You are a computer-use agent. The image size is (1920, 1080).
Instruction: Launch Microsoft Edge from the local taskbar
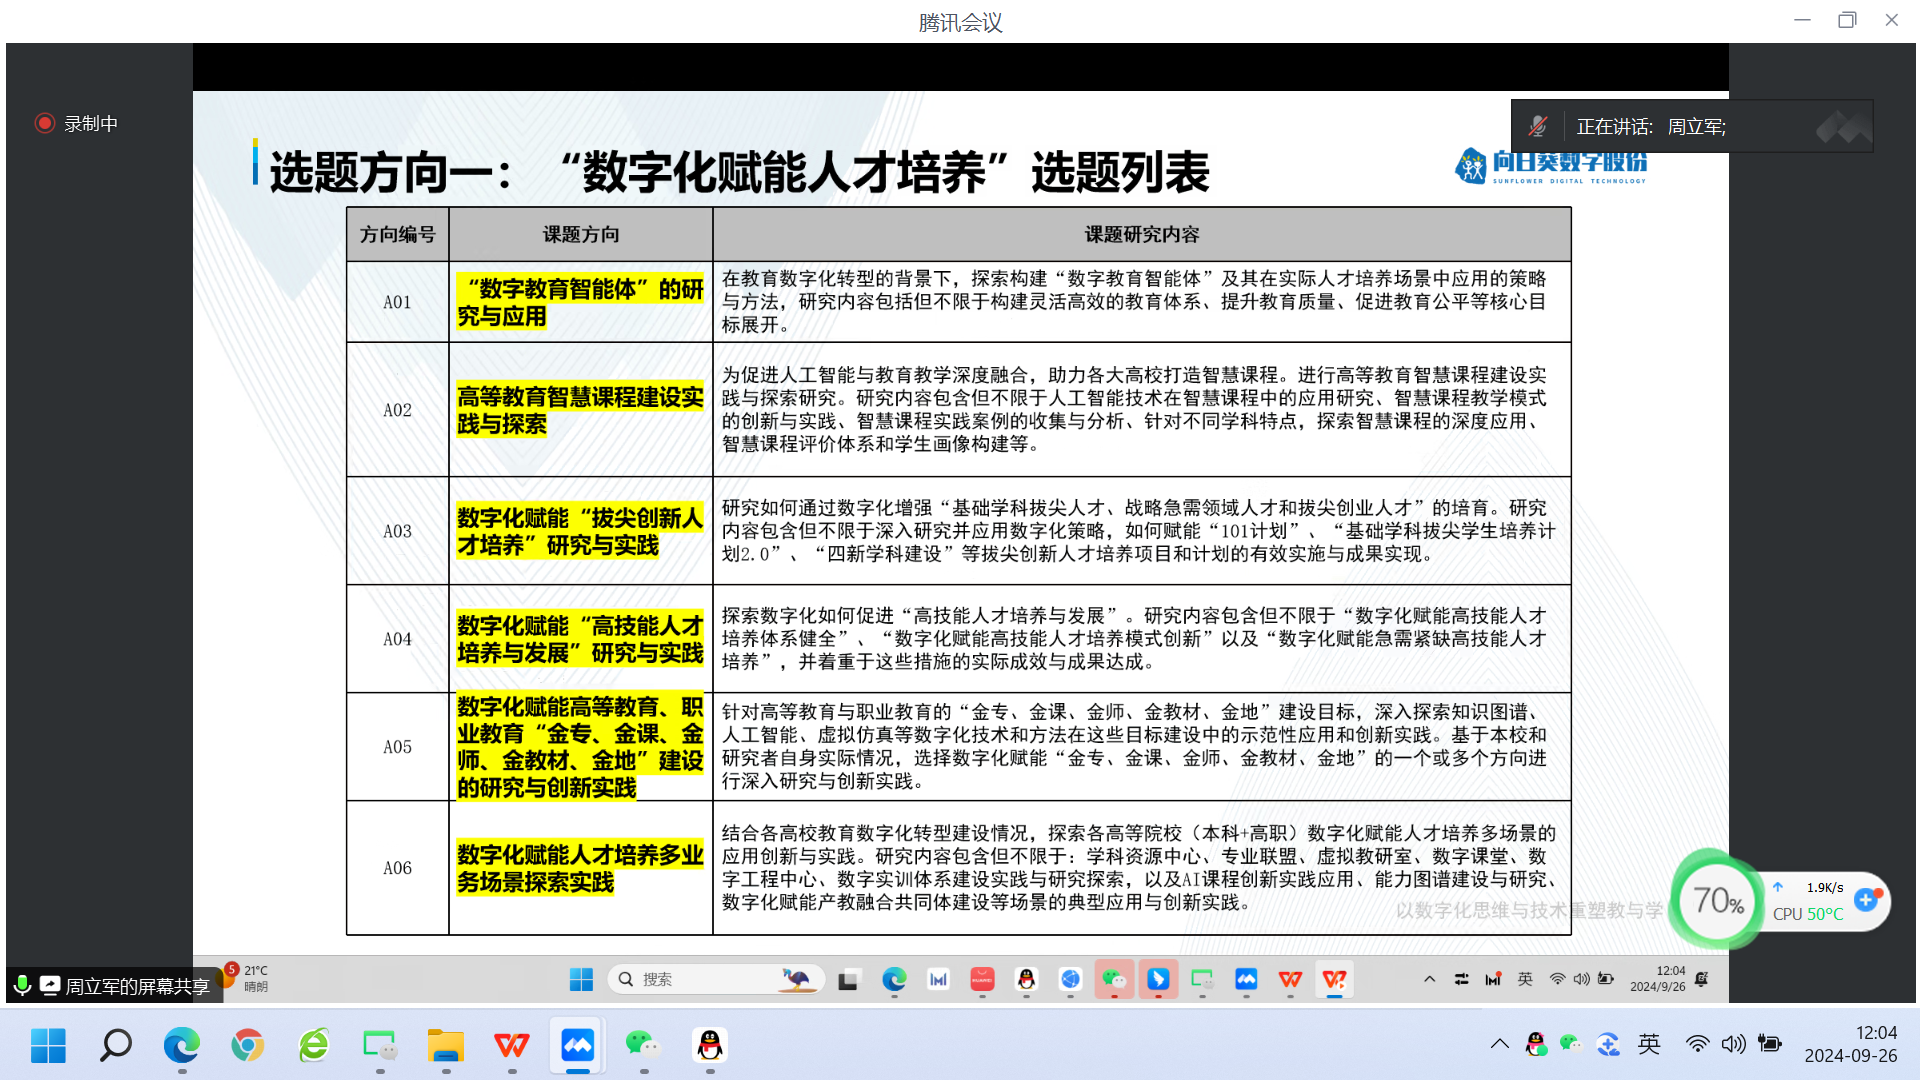coord(181,1046)
